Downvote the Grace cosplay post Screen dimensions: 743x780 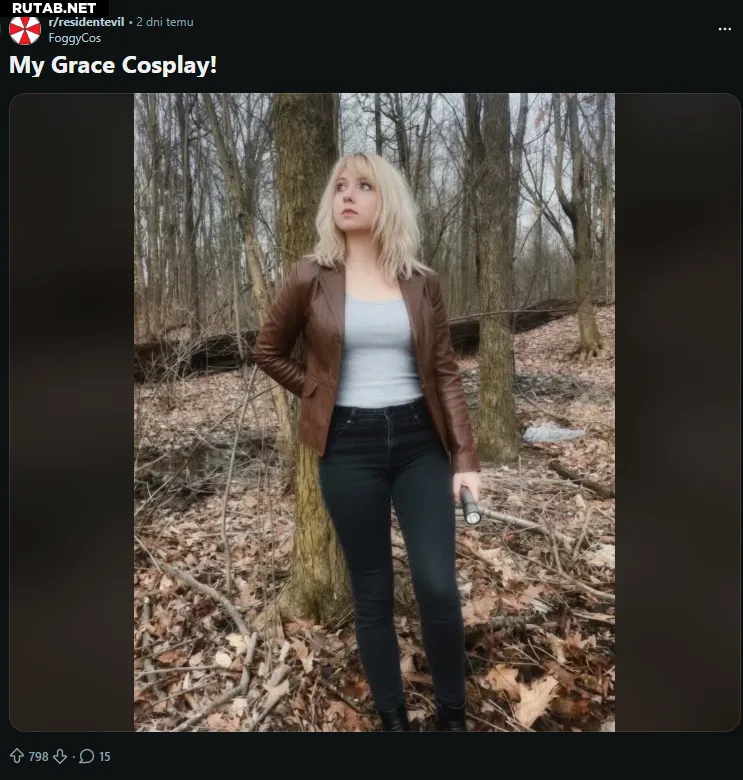61,757
